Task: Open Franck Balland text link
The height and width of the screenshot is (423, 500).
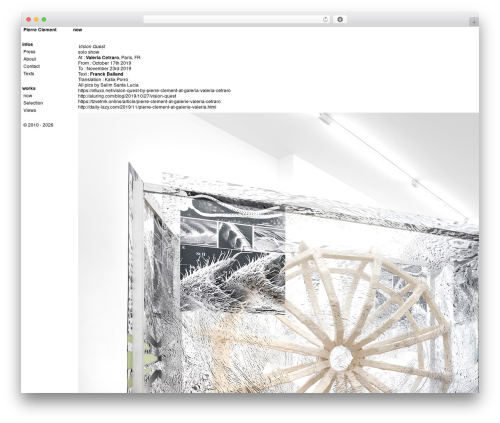Action: click(107, 74)
